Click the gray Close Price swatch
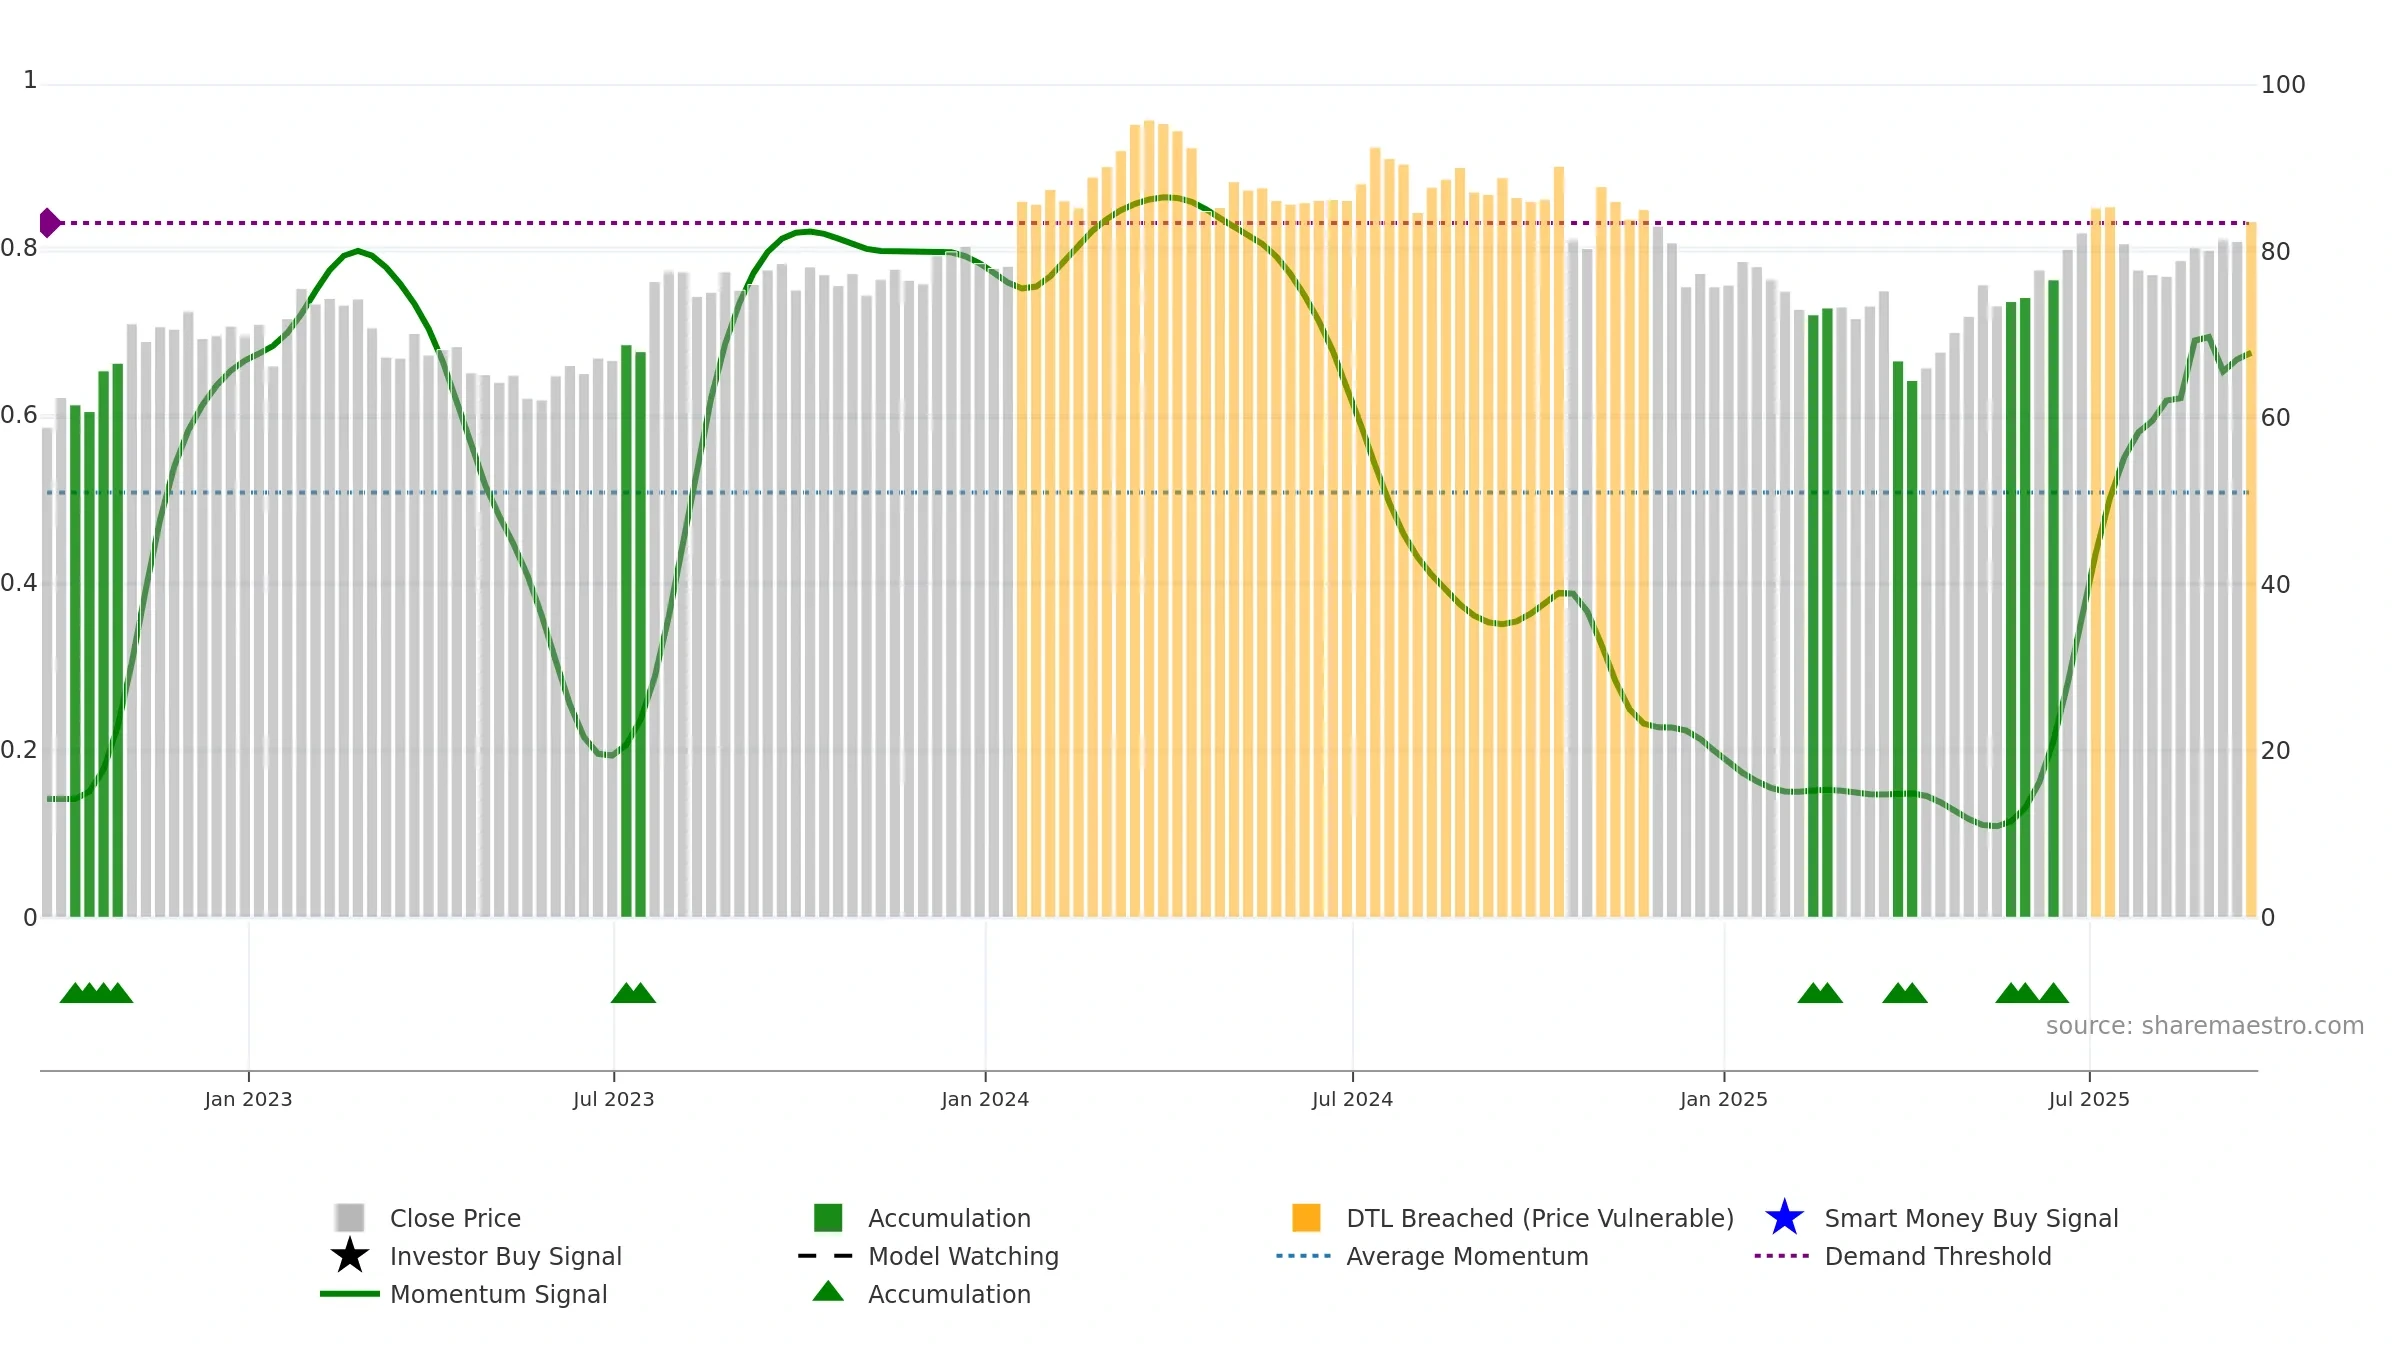The height and width of the screenshot is (1350, 2400). [350, 1217]
